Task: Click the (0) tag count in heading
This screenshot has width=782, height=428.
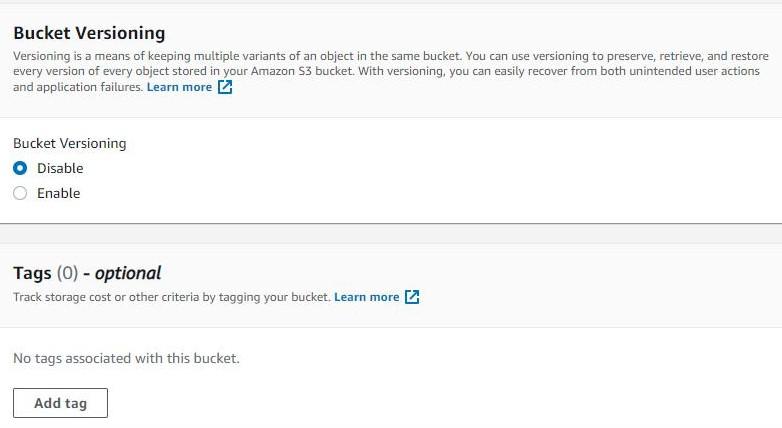Action: (67, 273)
